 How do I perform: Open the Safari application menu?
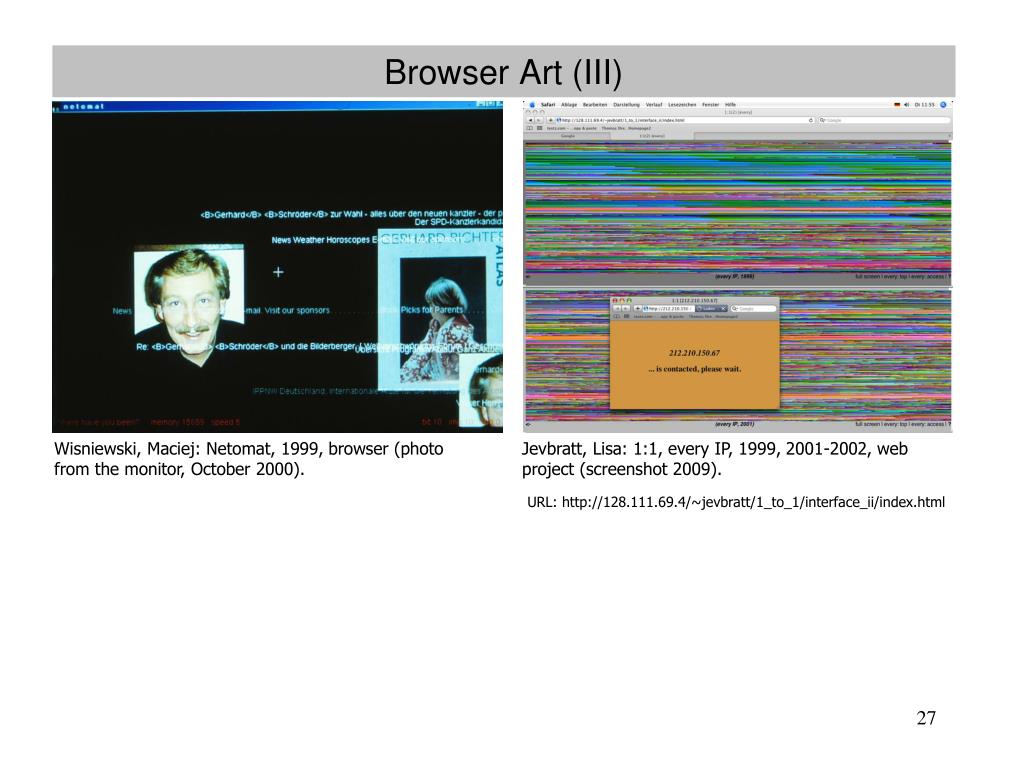[548, 104]
